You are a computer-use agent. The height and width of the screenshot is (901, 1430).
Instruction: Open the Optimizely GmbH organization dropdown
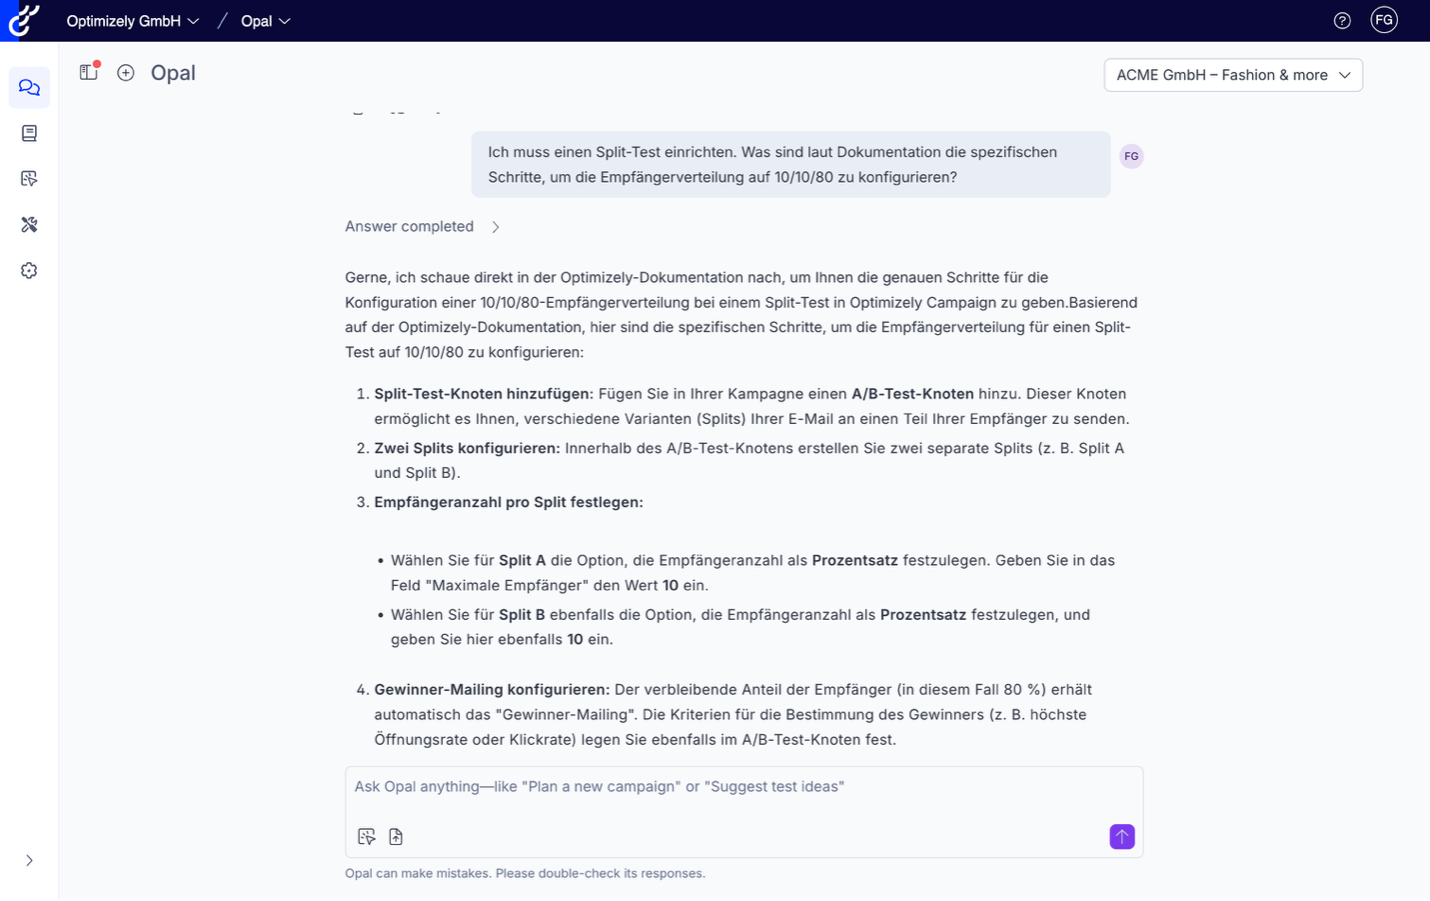coord(133,21)
